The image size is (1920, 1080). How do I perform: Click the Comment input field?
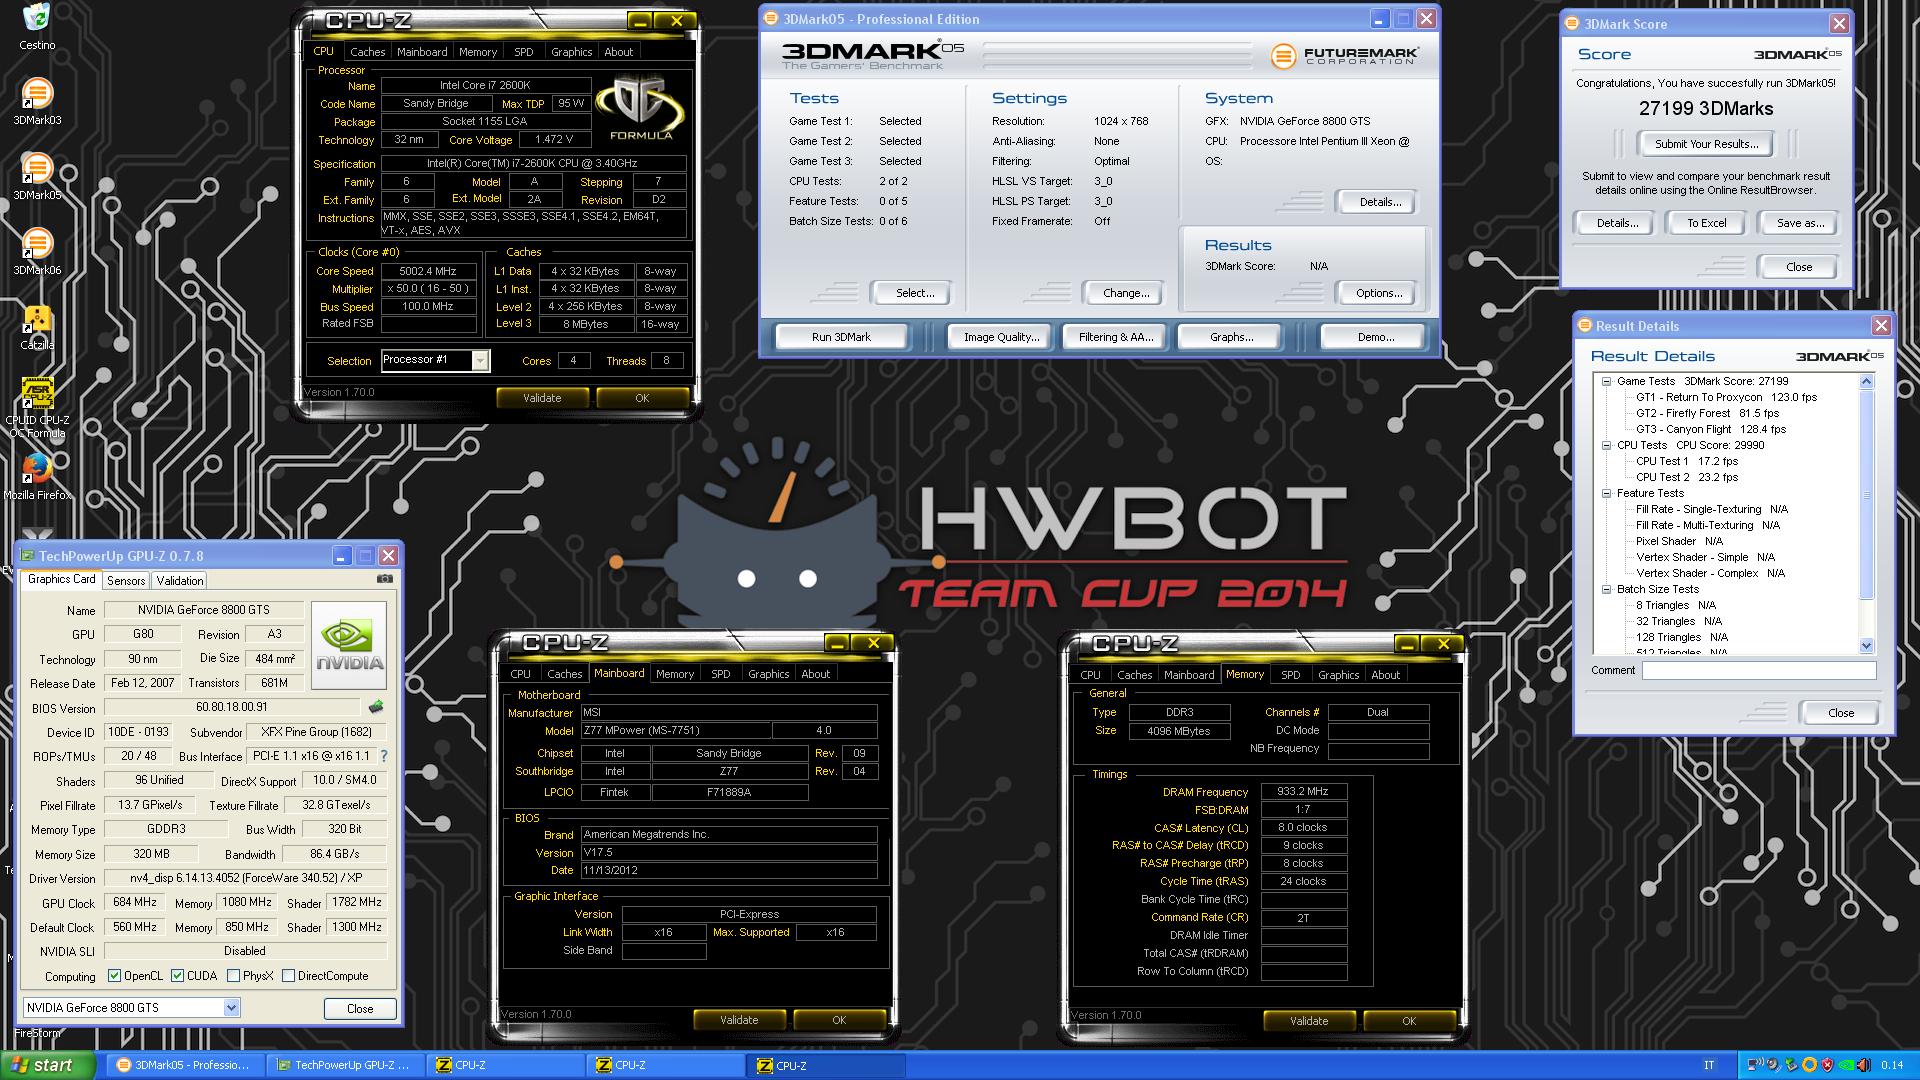click(x=1759, y=671)
